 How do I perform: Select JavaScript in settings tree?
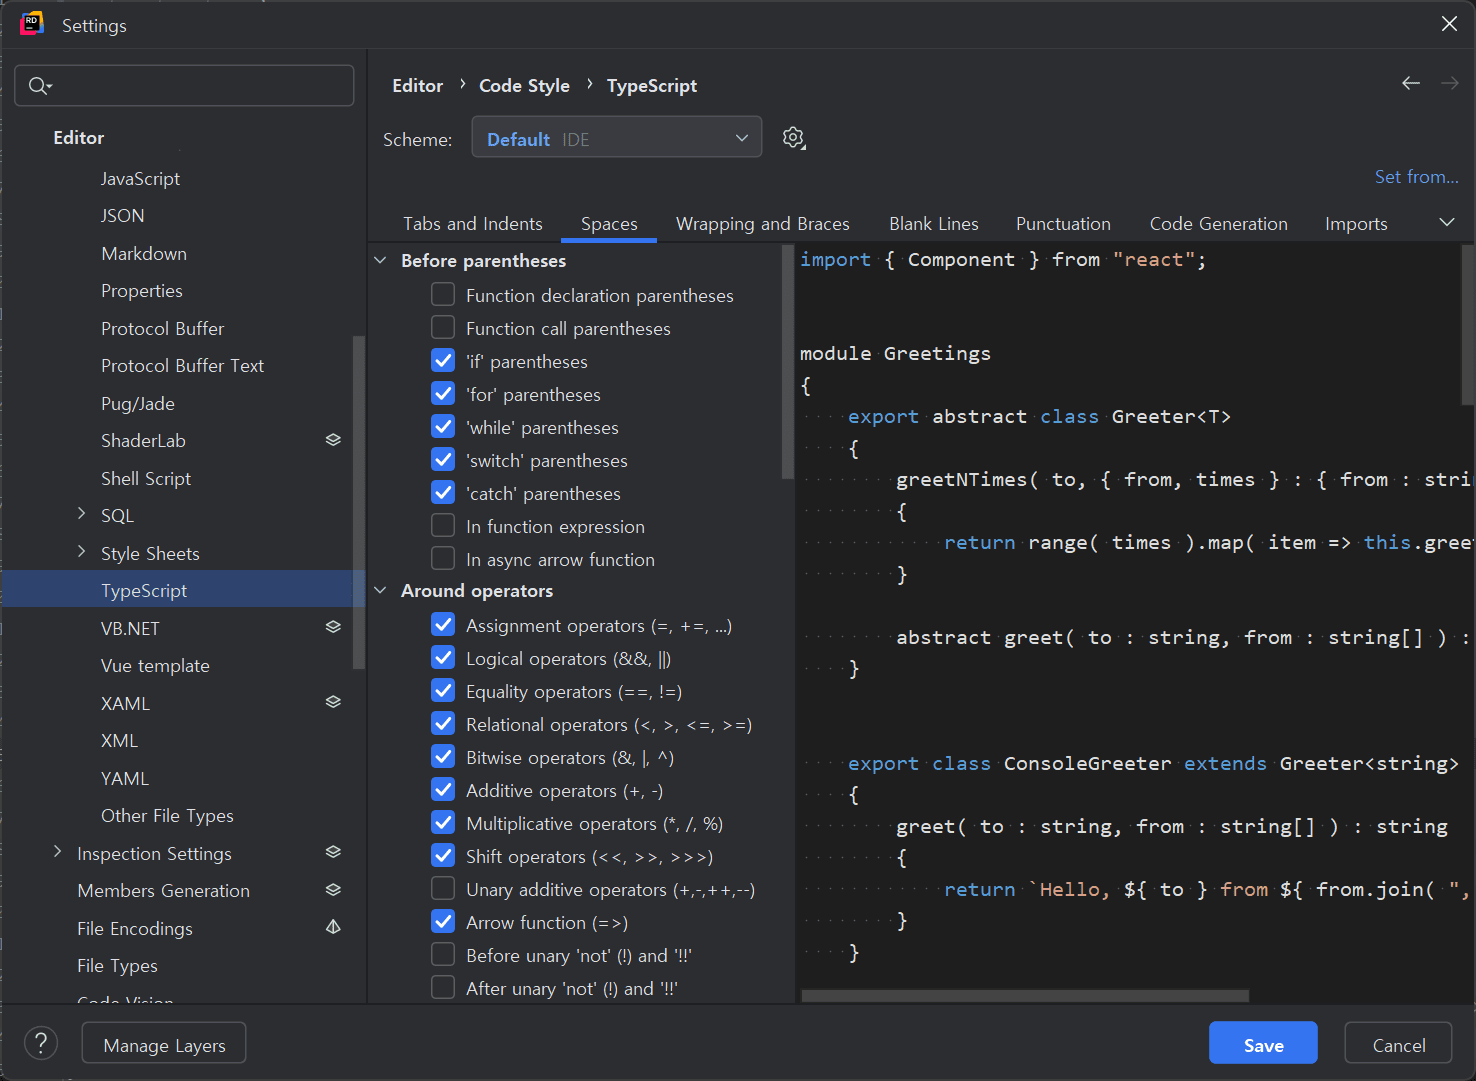(140, 178)
